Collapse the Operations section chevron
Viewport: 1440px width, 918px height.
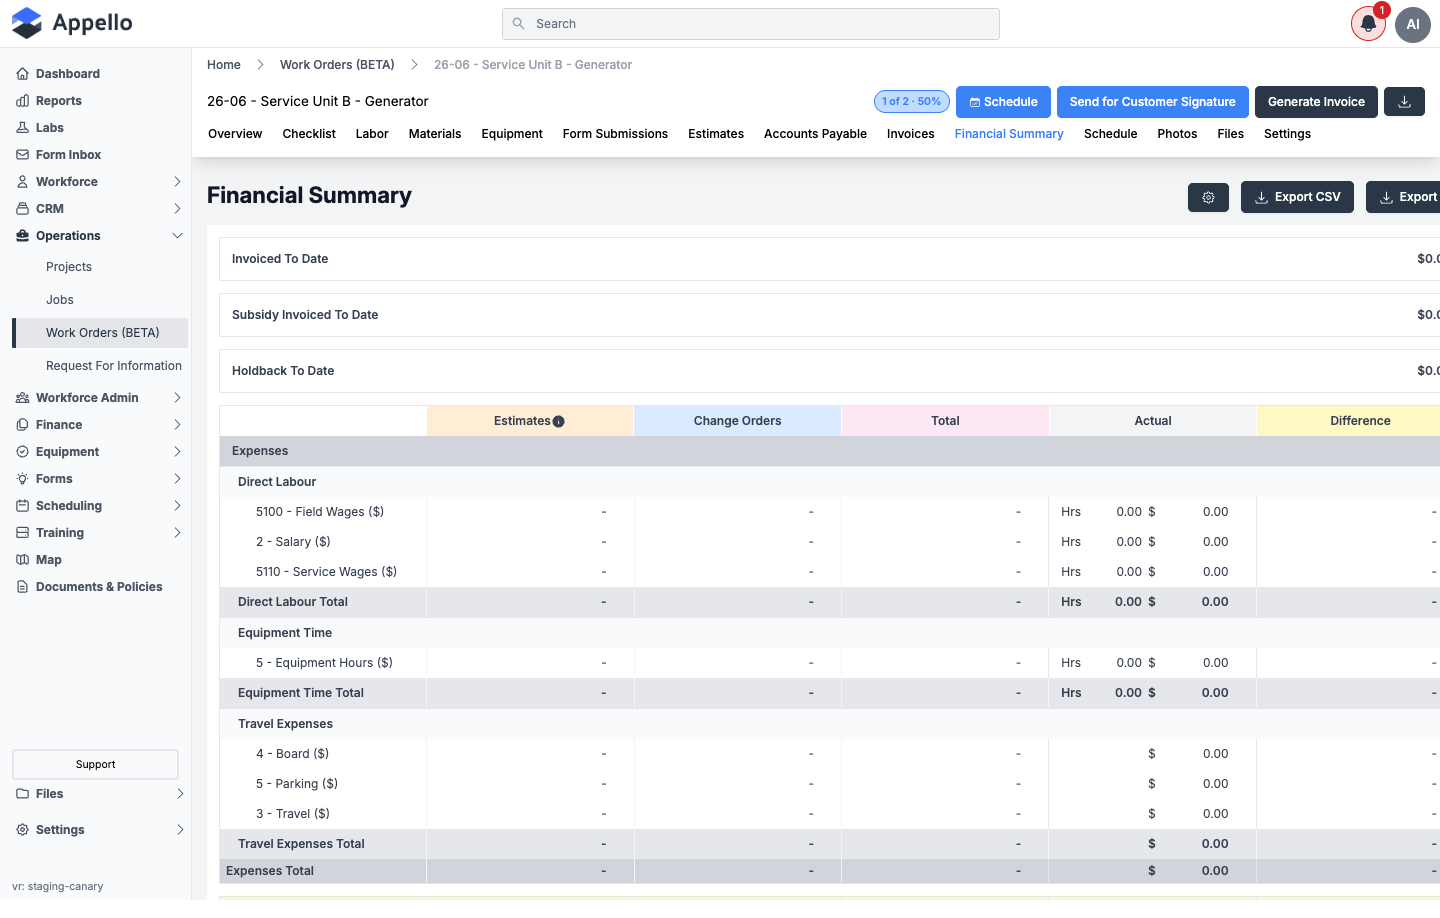tap(177, 236)
